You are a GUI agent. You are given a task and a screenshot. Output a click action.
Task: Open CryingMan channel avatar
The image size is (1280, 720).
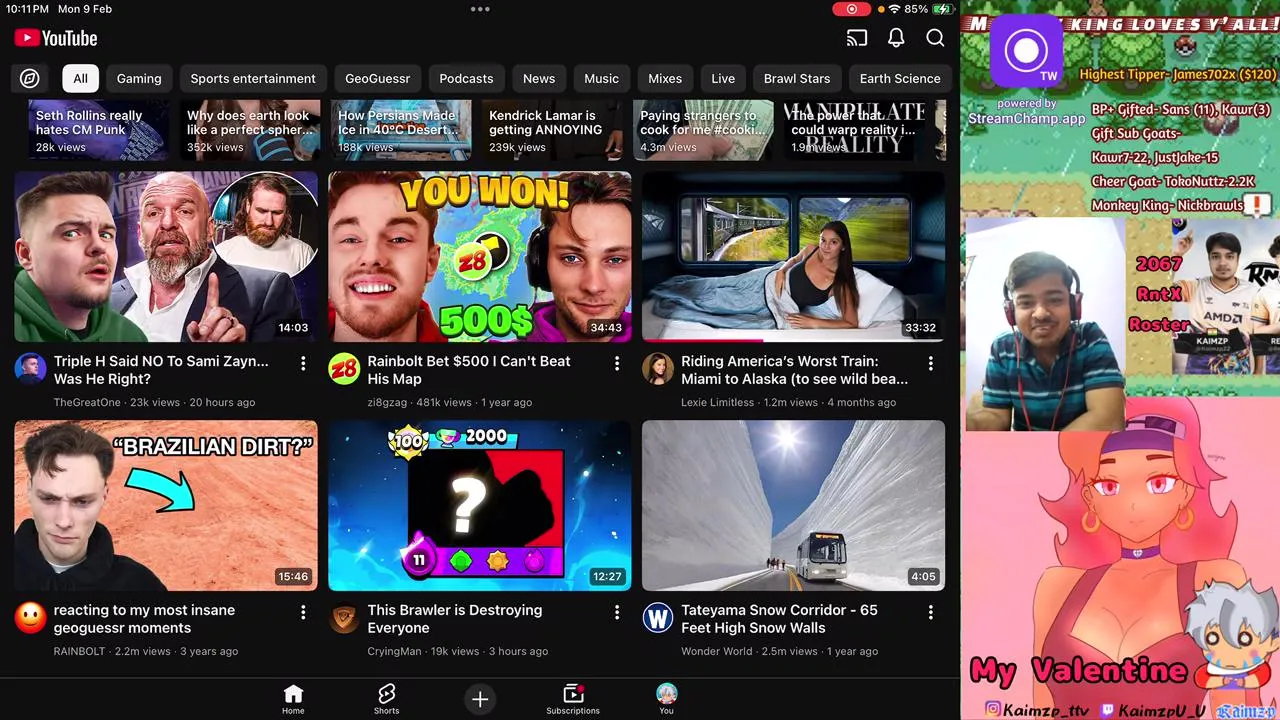[344, 618]
